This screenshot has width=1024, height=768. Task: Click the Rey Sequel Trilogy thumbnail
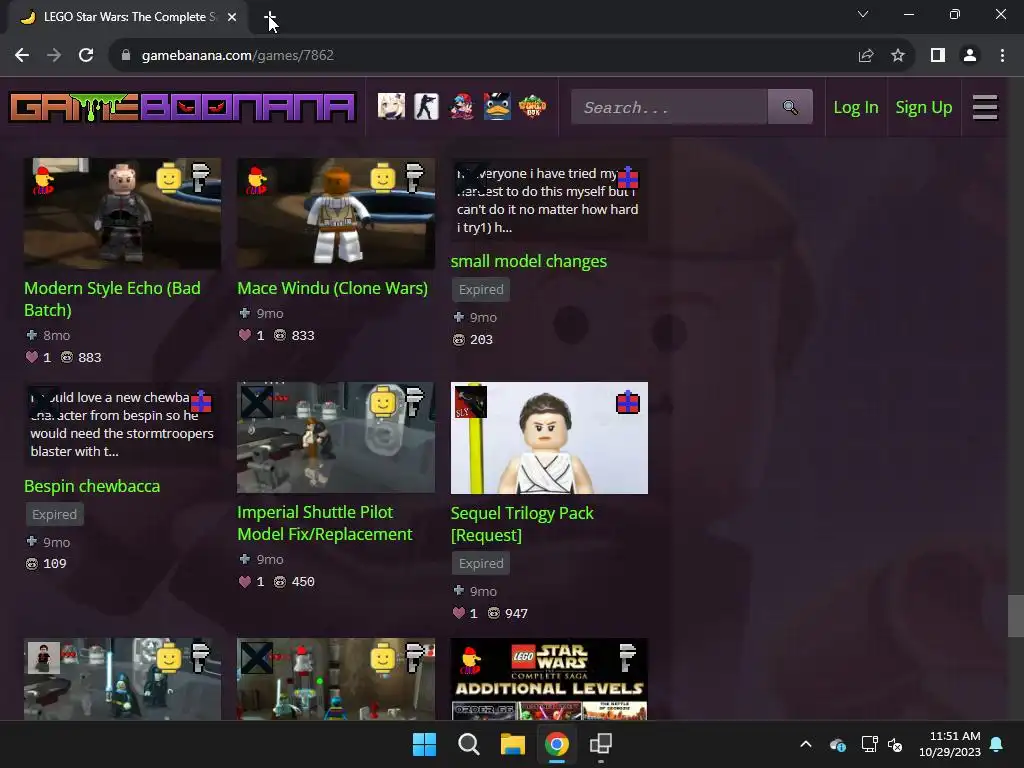point(549,438)
